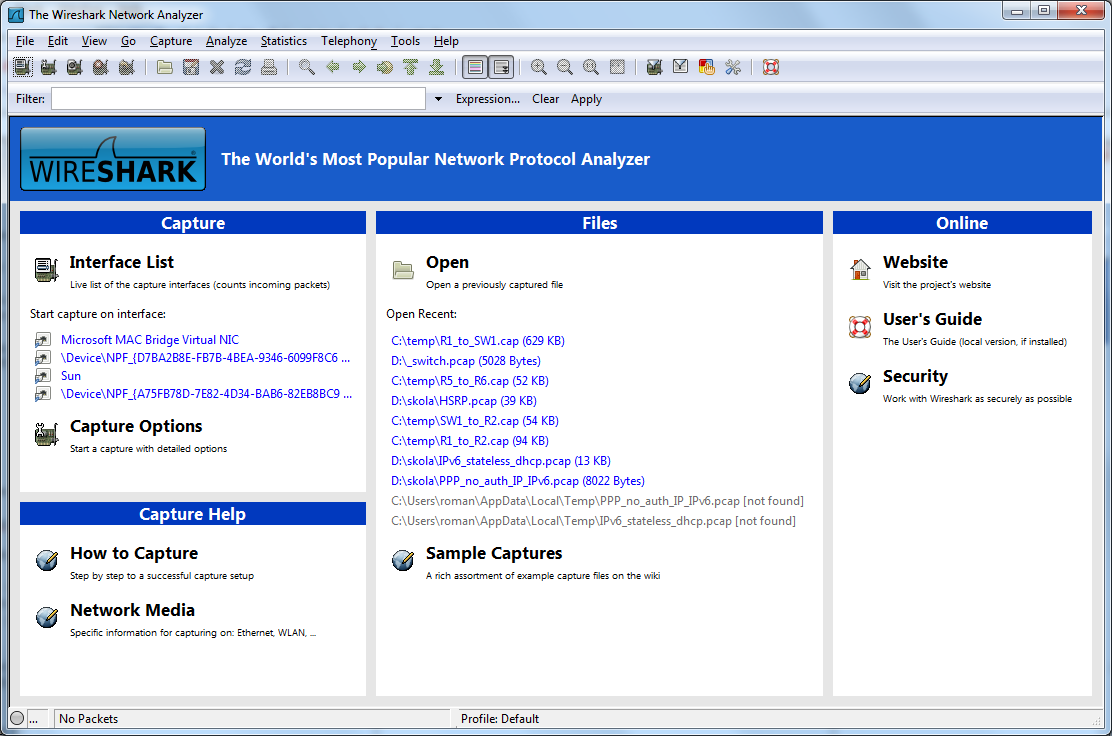Screen dimensions: 1112x736
Task: Select the NPF_{A75FB78D interface link
Action: (x=206, y=394)
